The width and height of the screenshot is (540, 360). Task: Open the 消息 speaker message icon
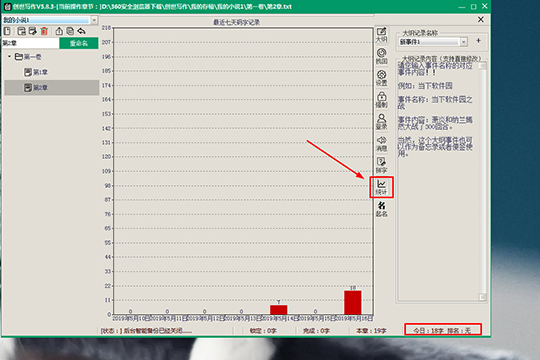381,144
